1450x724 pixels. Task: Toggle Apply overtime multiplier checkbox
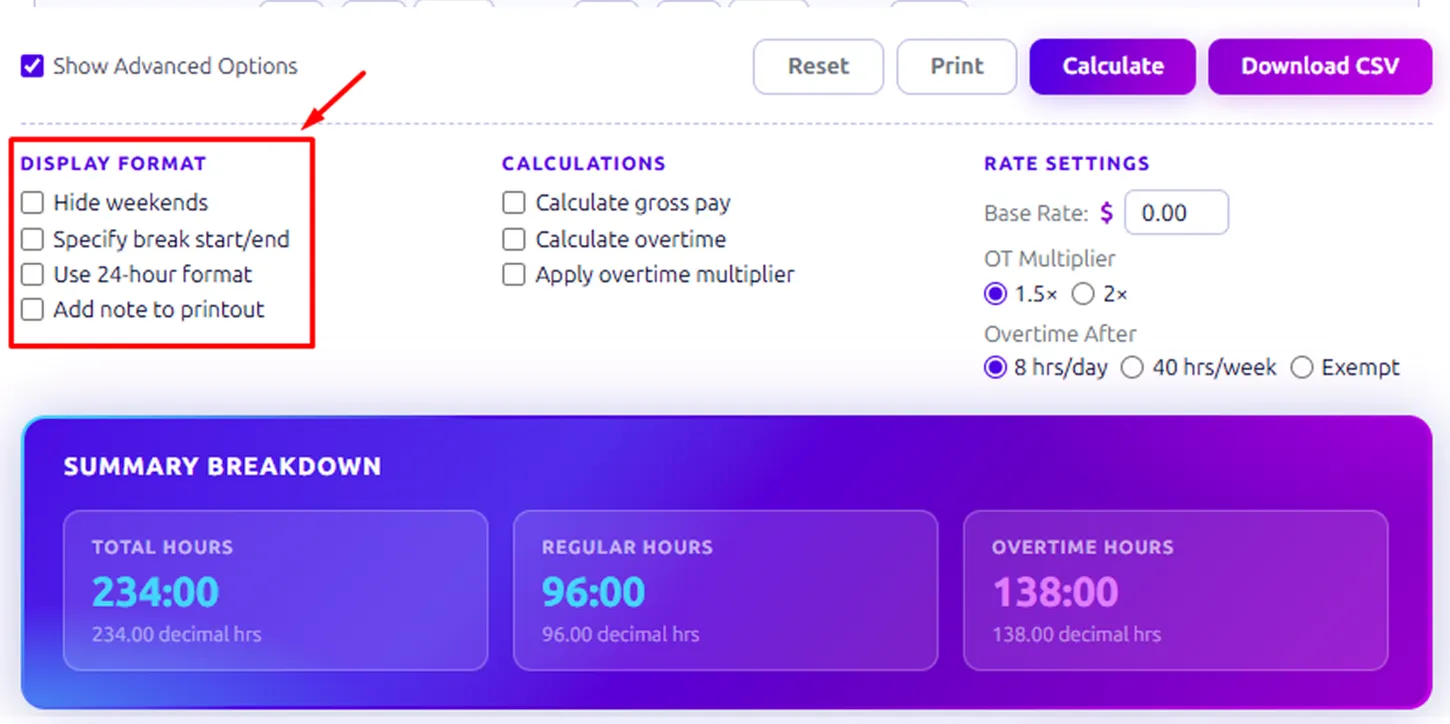click(514, 275)
